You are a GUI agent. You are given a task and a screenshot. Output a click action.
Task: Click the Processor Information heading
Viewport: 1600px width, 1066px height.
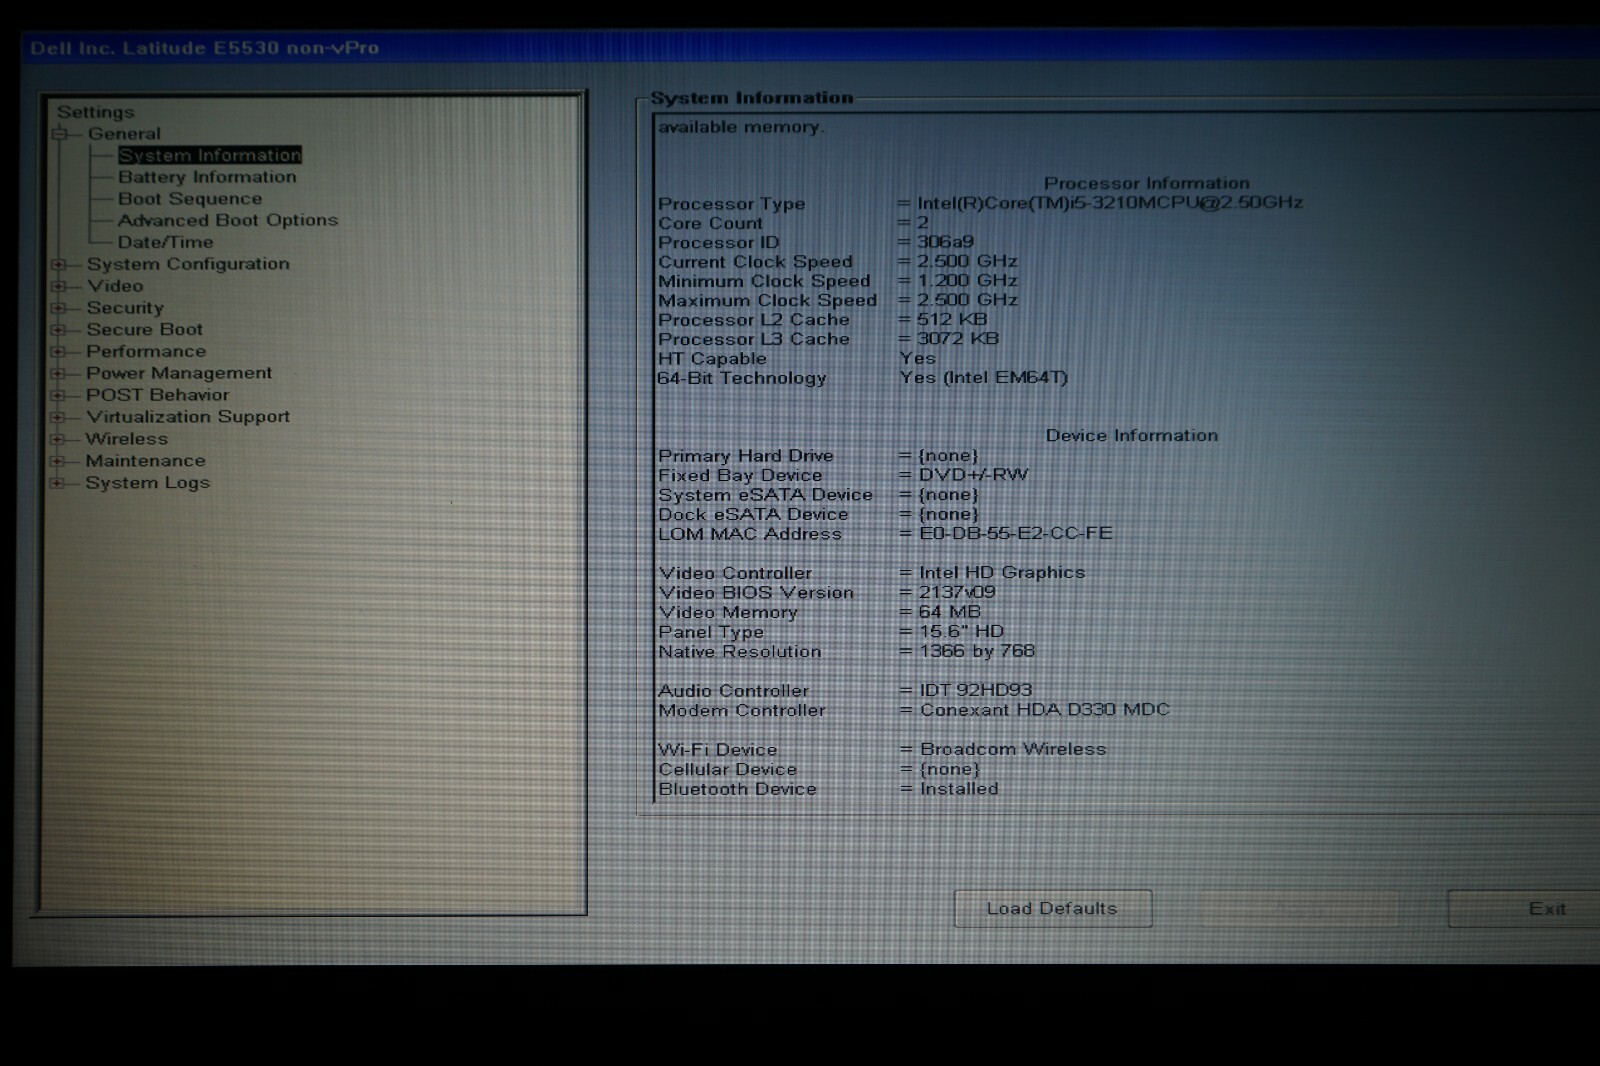click(x=1147, y=184)
